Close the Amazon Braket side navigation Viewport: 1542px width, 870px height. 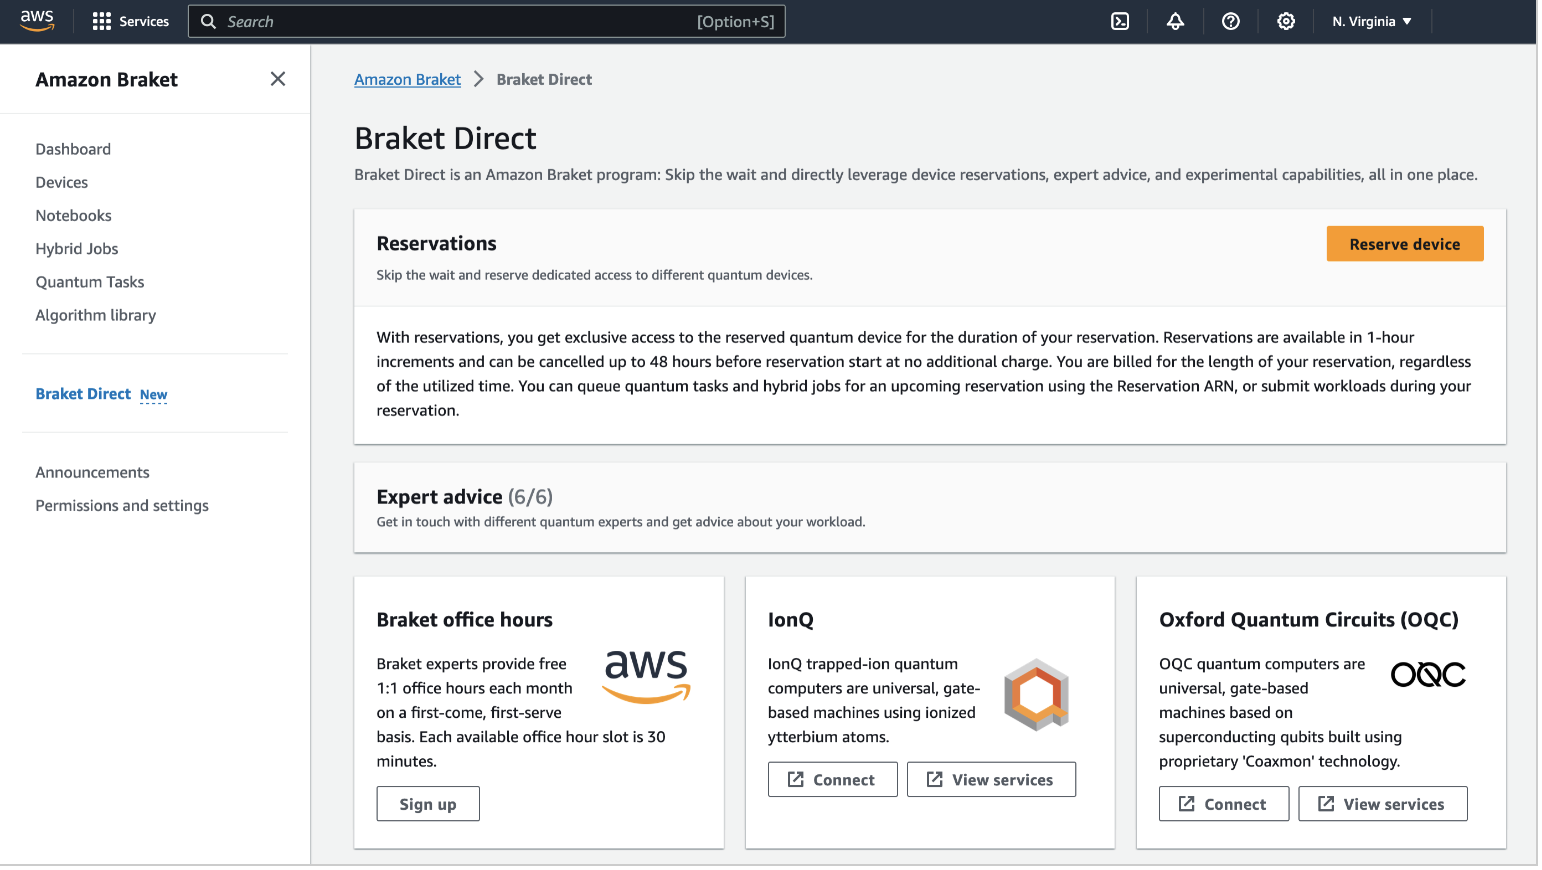(x=278, y=79)
